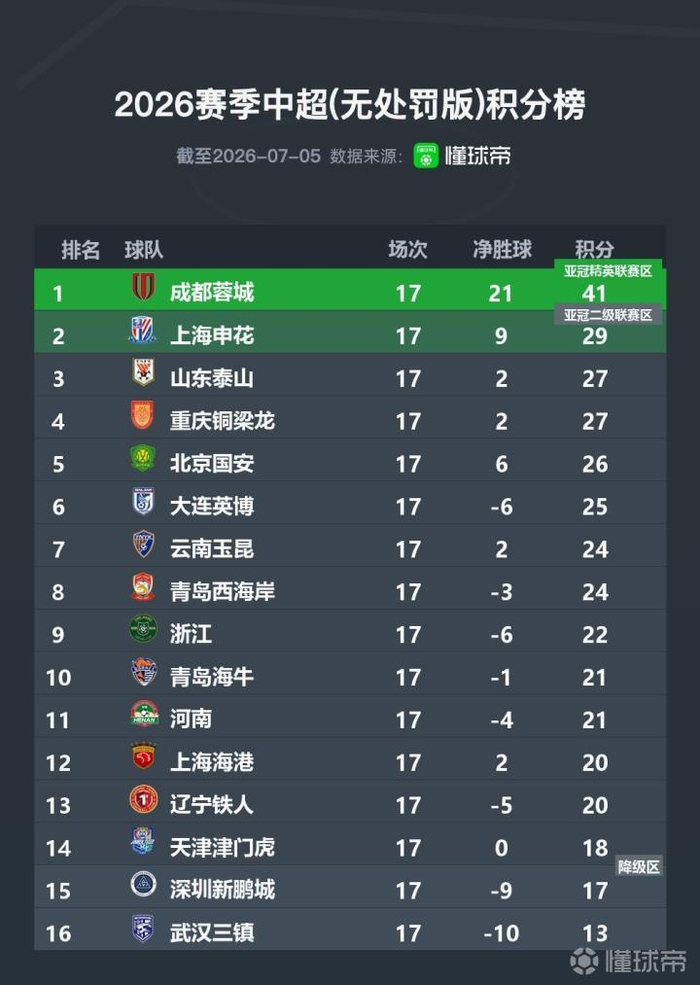Open the 重庆铜梁龙 team name

click(222, 421)
